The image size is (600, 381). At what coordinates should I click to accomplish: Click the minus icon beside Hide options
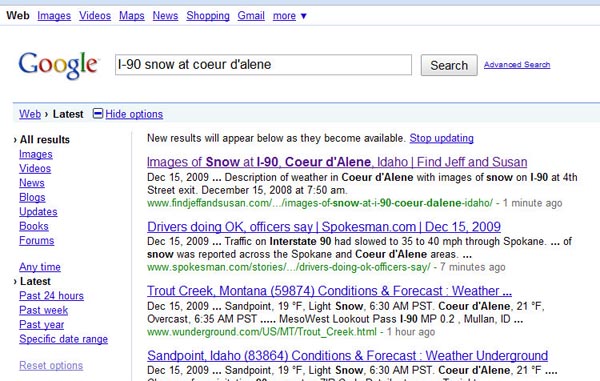pyautogui.click(x=98, y=114)
